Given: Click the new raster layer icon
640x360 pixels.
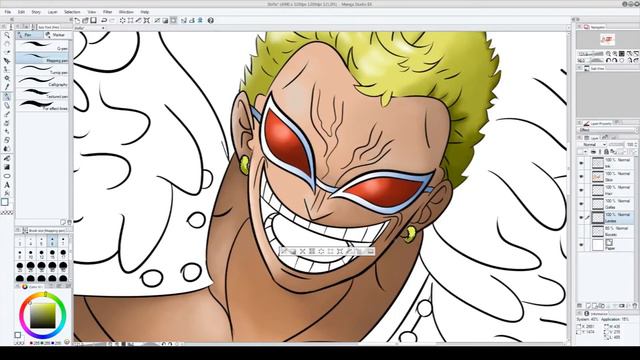Looking at the screenshot, I should [588, 305].
